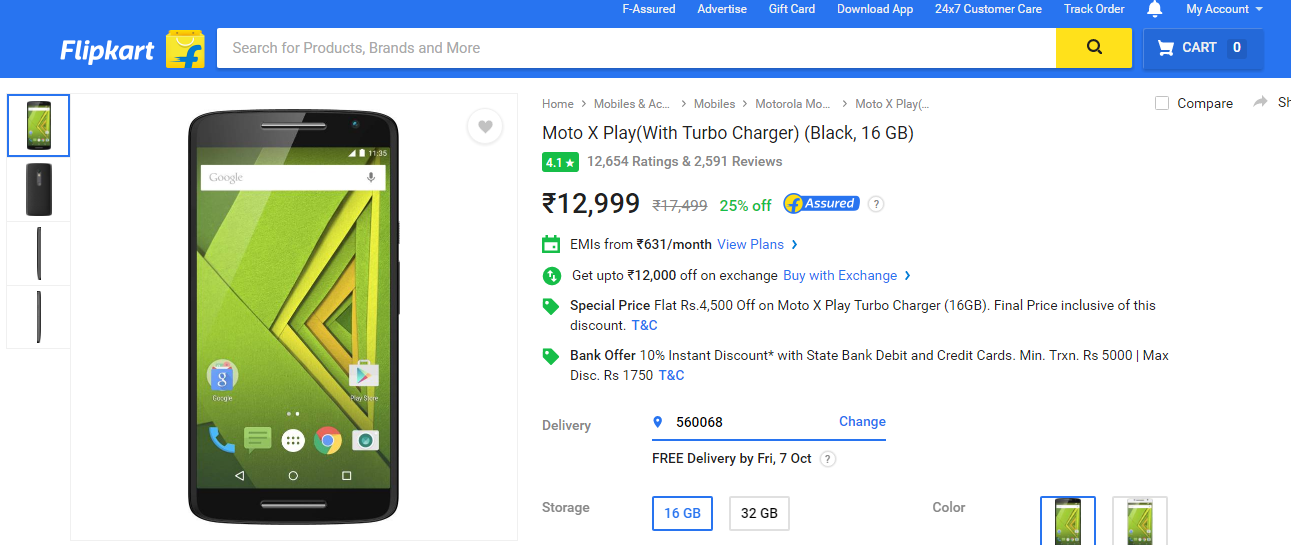Click the green exchange arrows icon

(x=551, y=275)
